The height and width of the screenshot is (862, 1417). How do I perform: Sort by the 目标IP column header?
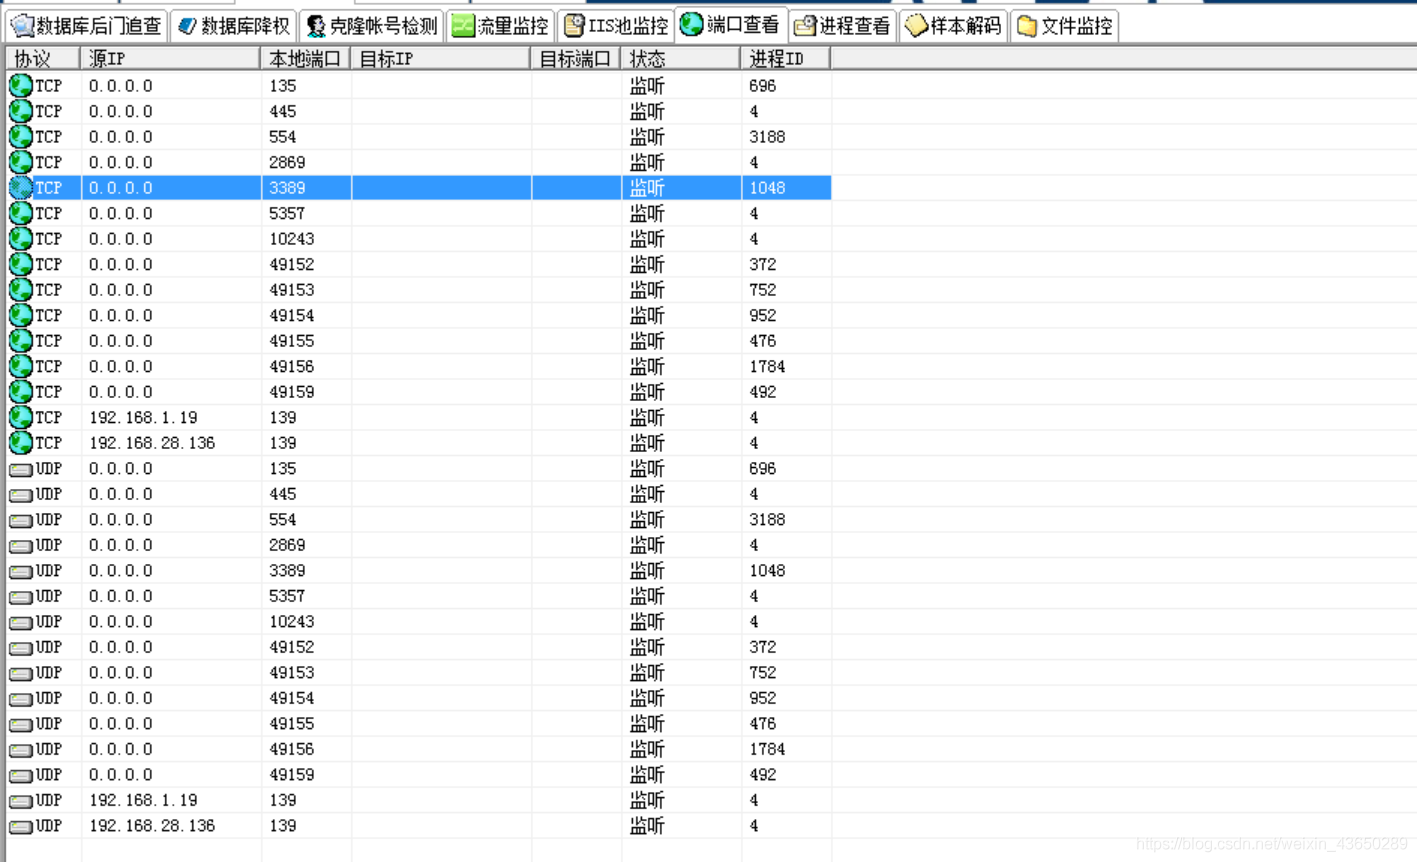coord(441,59)
